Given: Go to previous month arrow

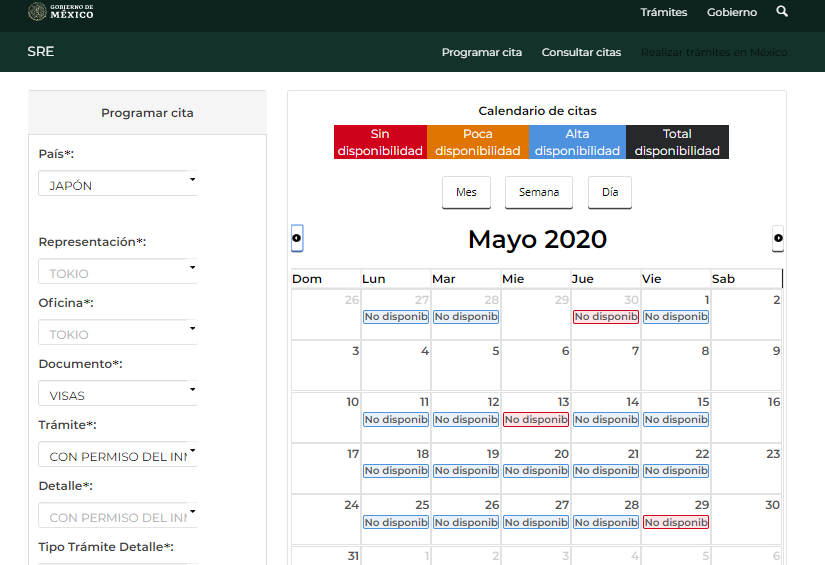Looking at the screenshot, I should [x=297, y=238].
